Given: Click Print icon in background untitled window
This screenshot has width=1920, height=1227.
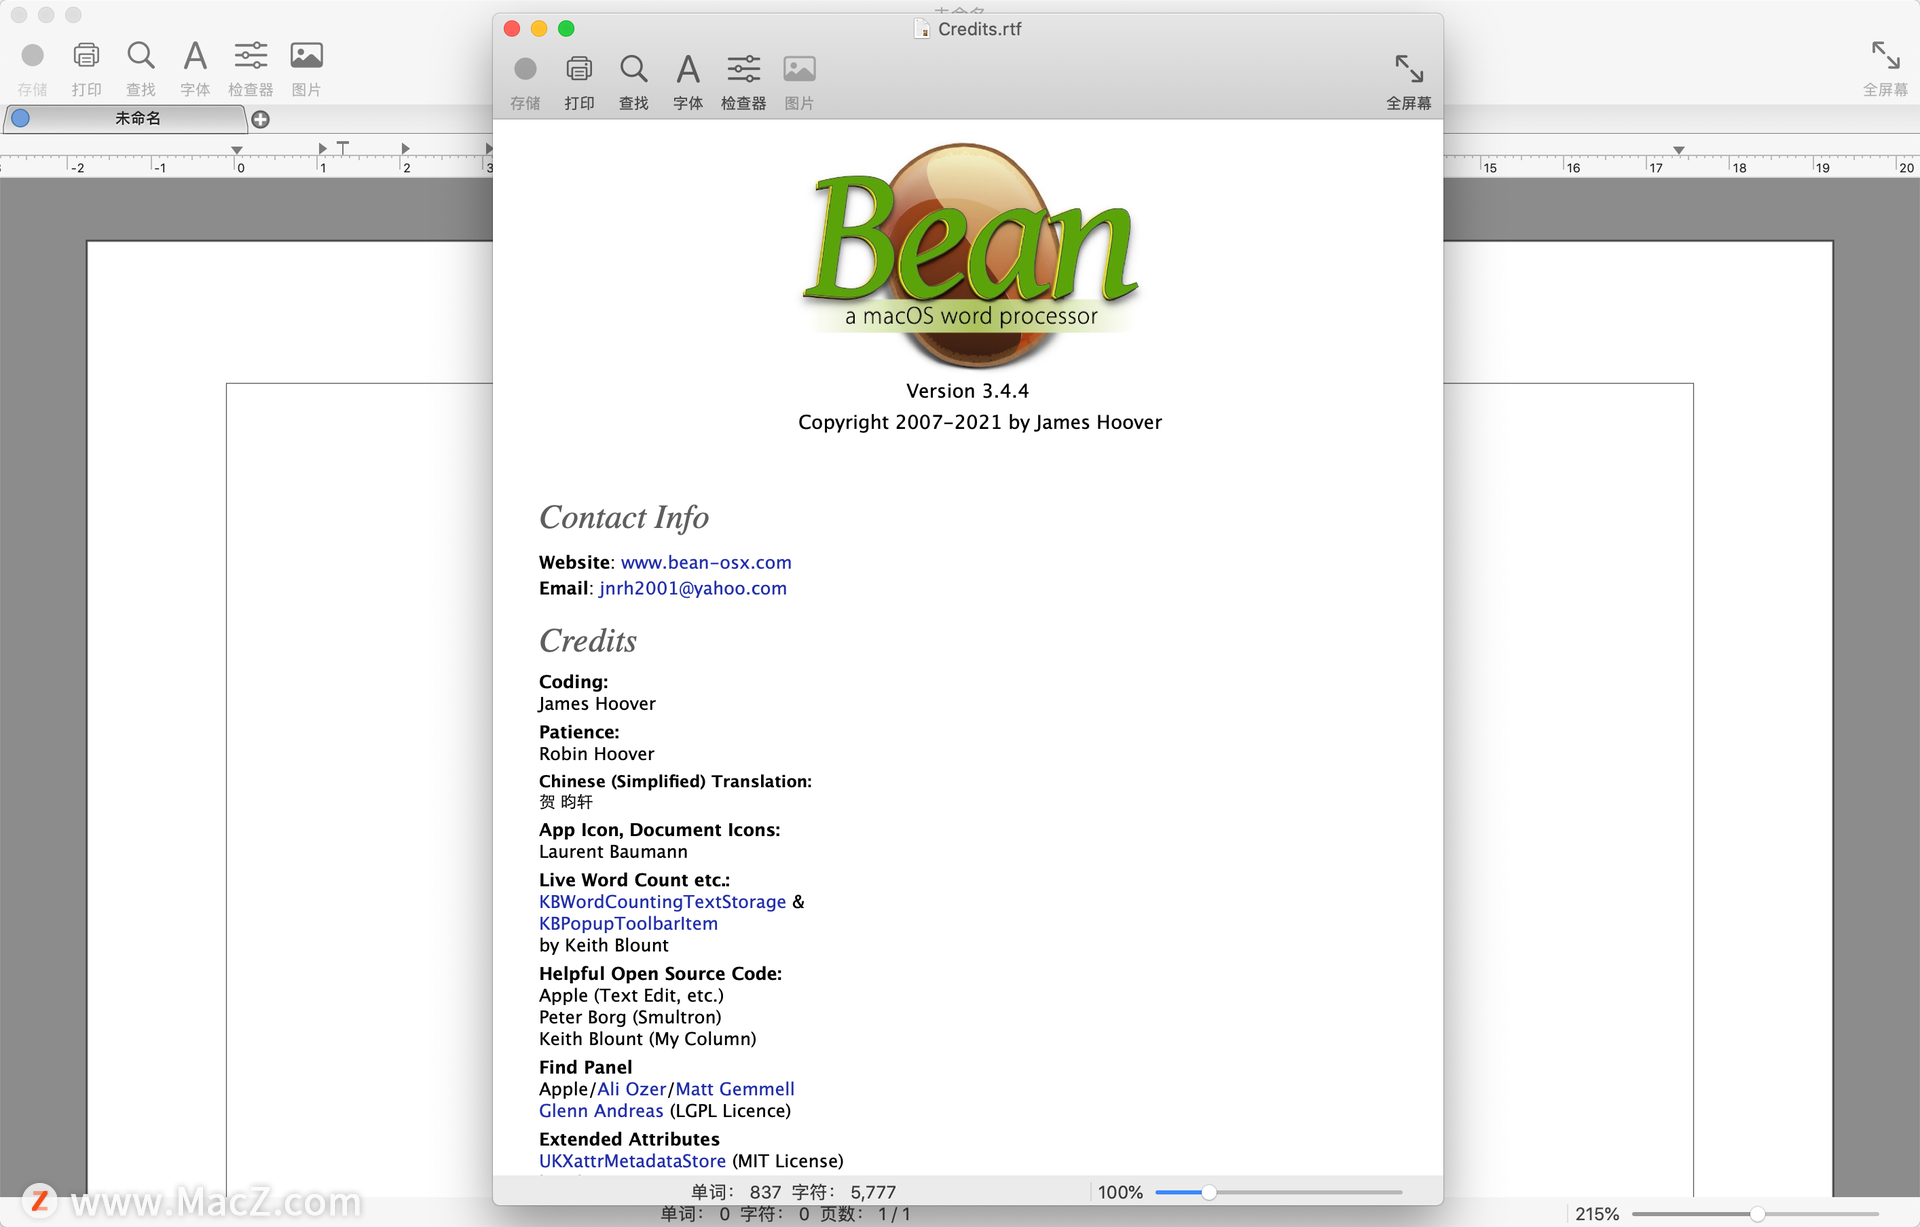Looking at the screenshot, I should point(87,55).
